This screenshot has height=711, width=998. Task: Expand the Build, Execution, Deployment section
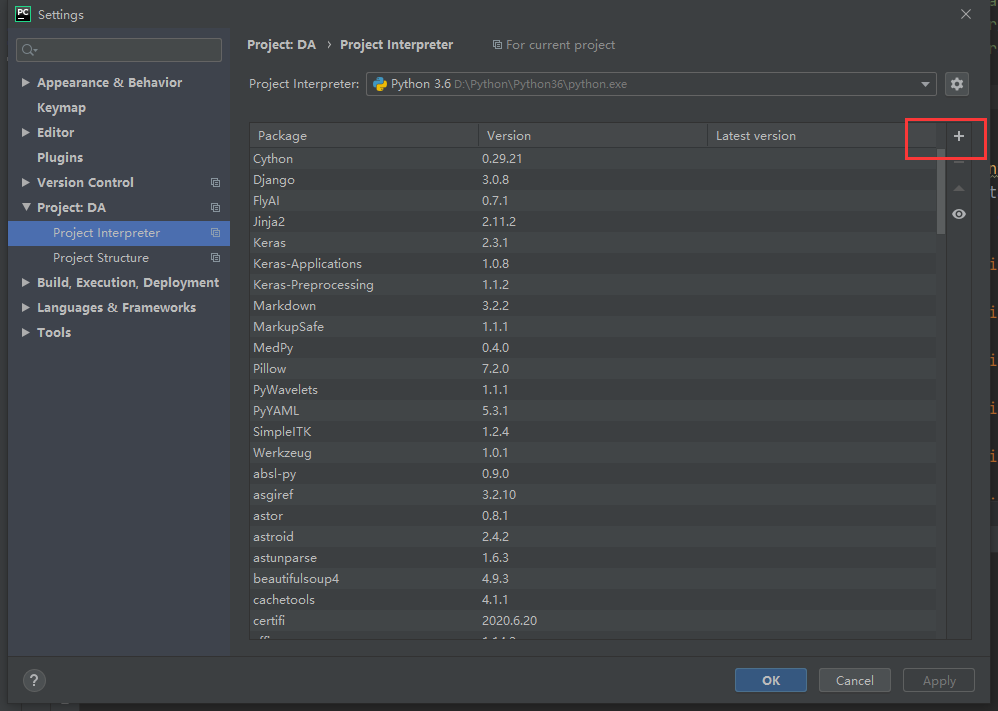point(25,283)
